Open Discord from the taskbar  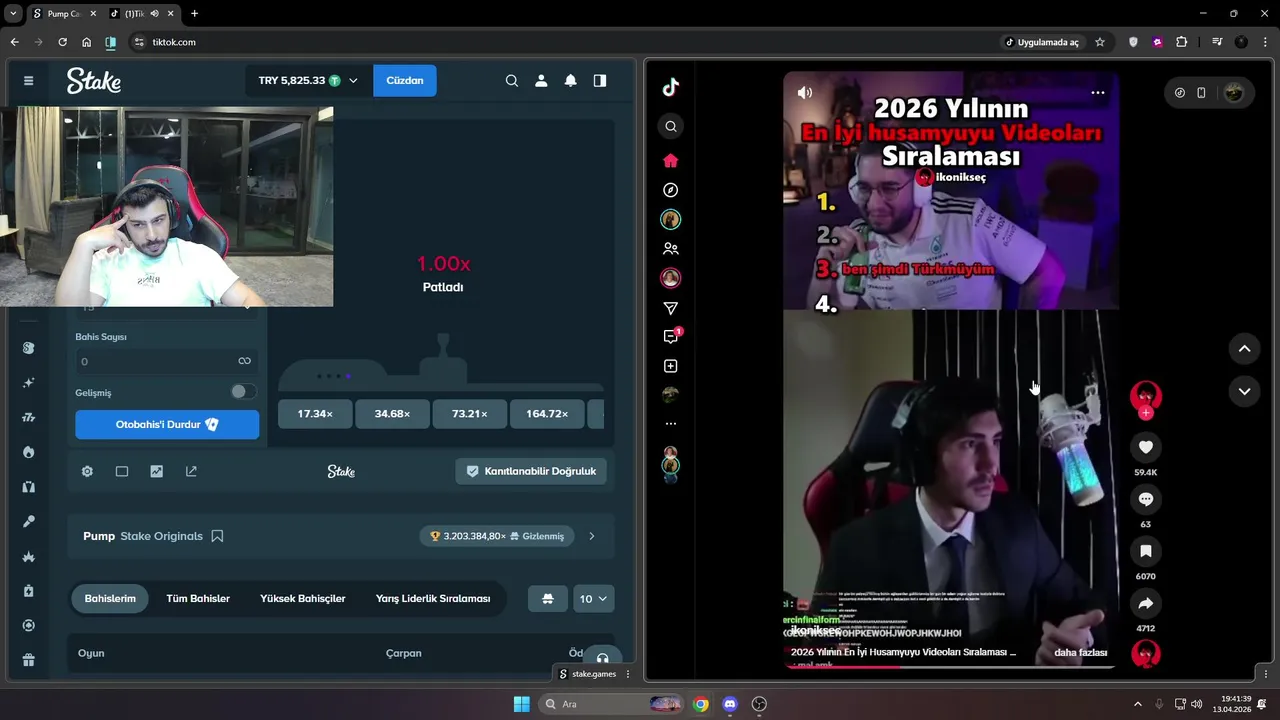coord(730,704)
